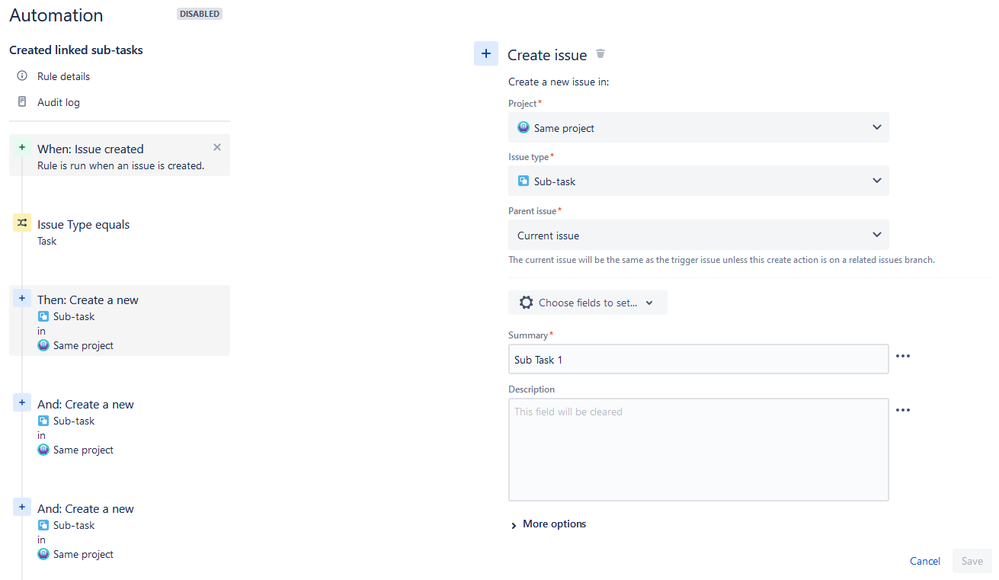Remove the Issue created trigger with X
Screen dimensions: 999x580
coord(217,146)
